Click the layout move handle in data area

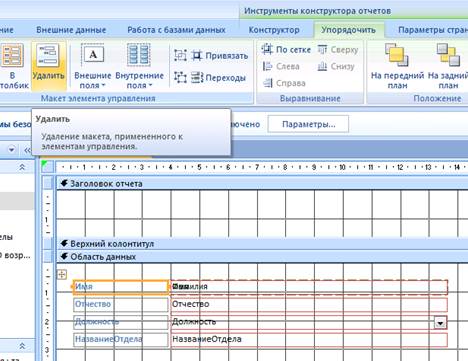pos(62,274)
